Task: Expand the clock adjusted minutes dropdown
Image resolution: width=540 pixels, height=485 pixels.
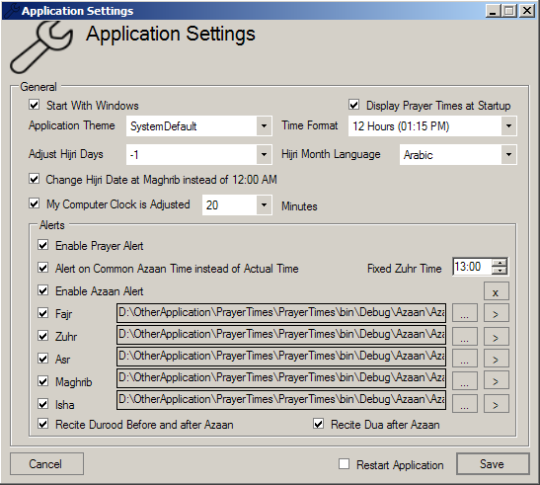Action: 264,205
